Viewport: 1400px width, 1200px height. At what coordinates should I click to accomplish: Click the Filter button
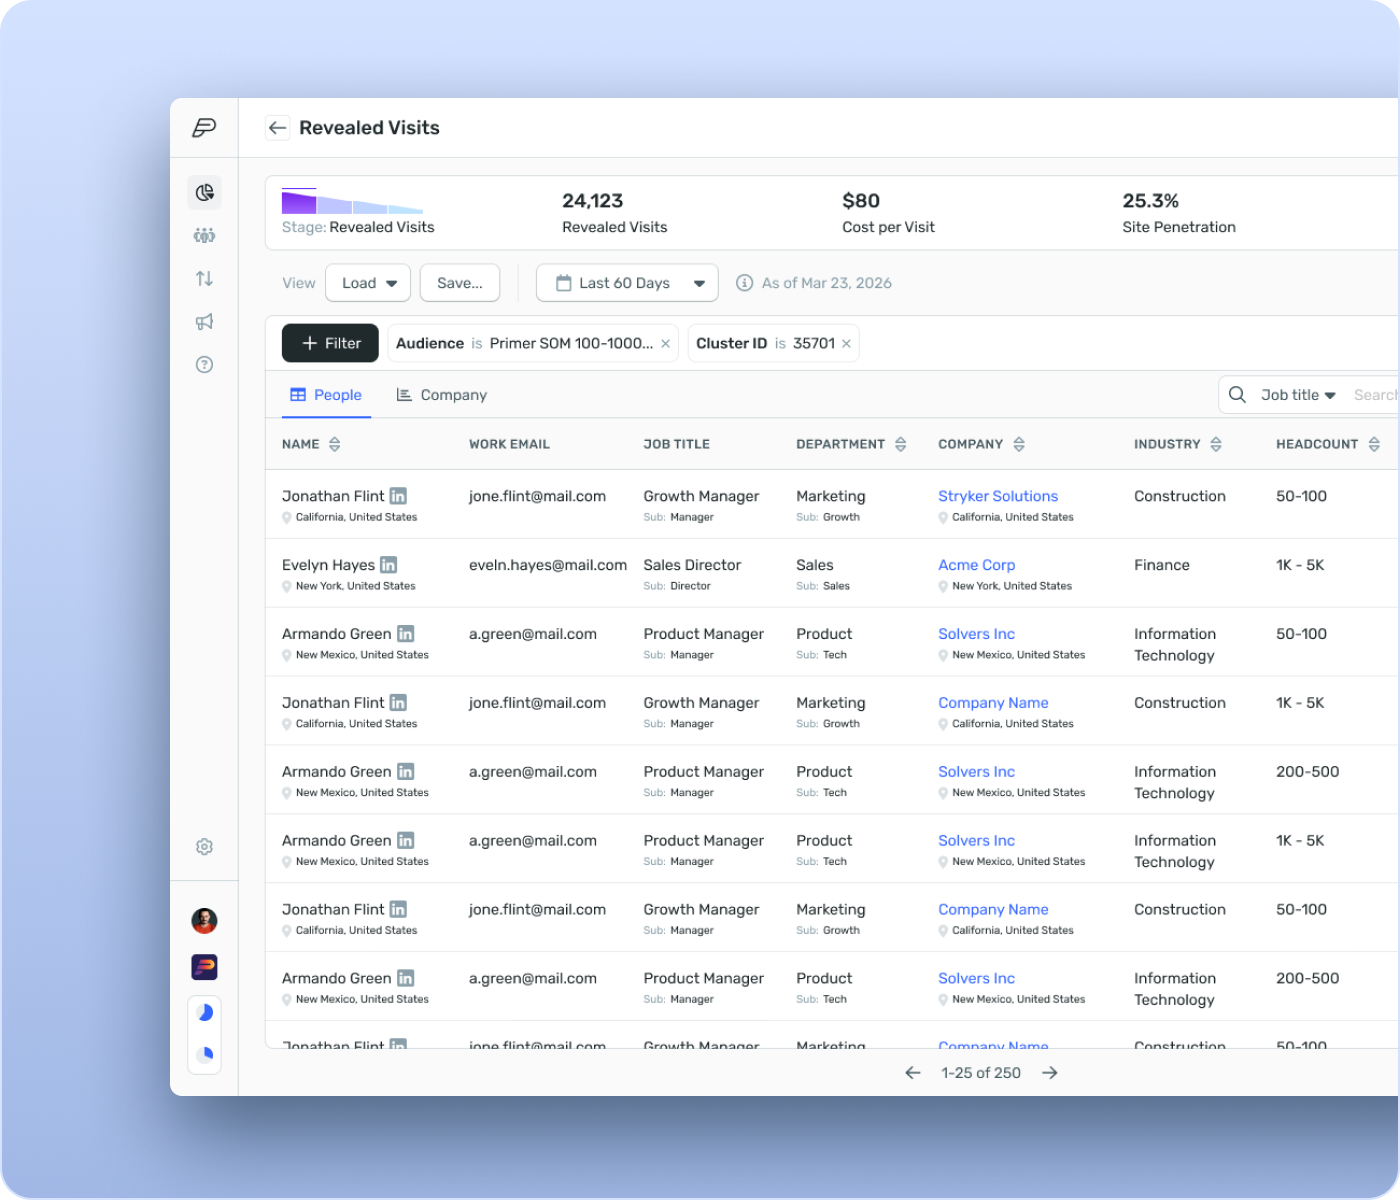330,343
